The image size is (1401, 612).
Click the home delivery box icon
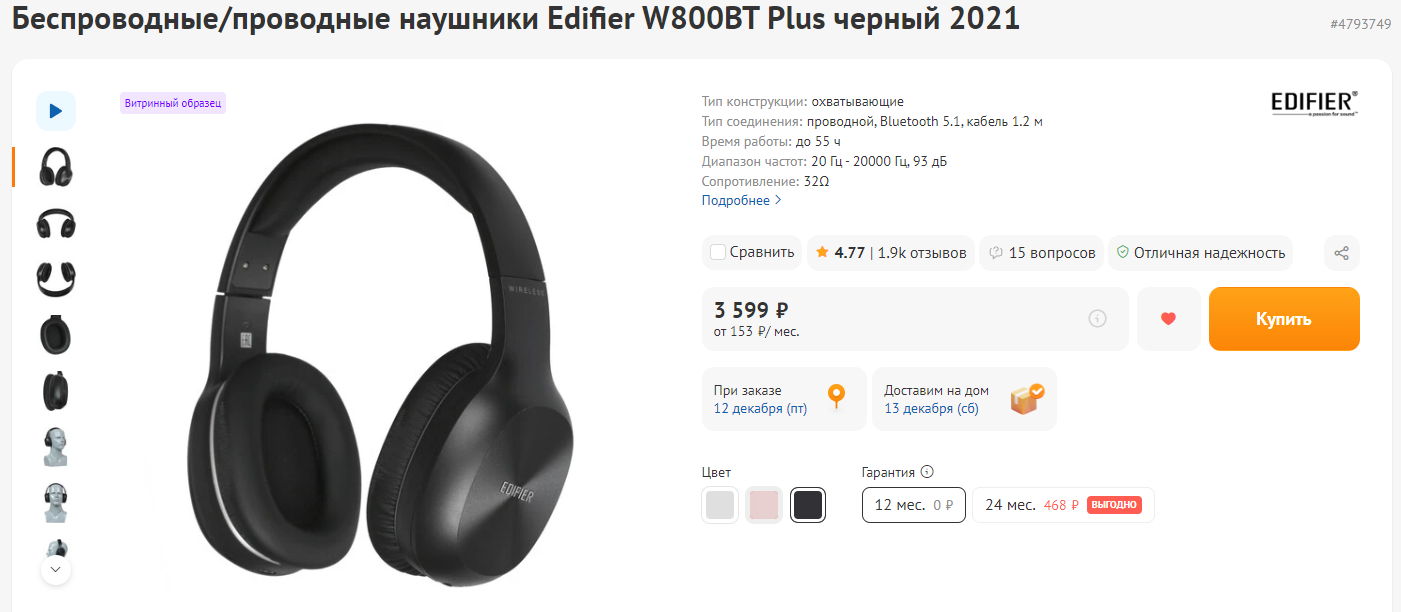[1027, 398]
